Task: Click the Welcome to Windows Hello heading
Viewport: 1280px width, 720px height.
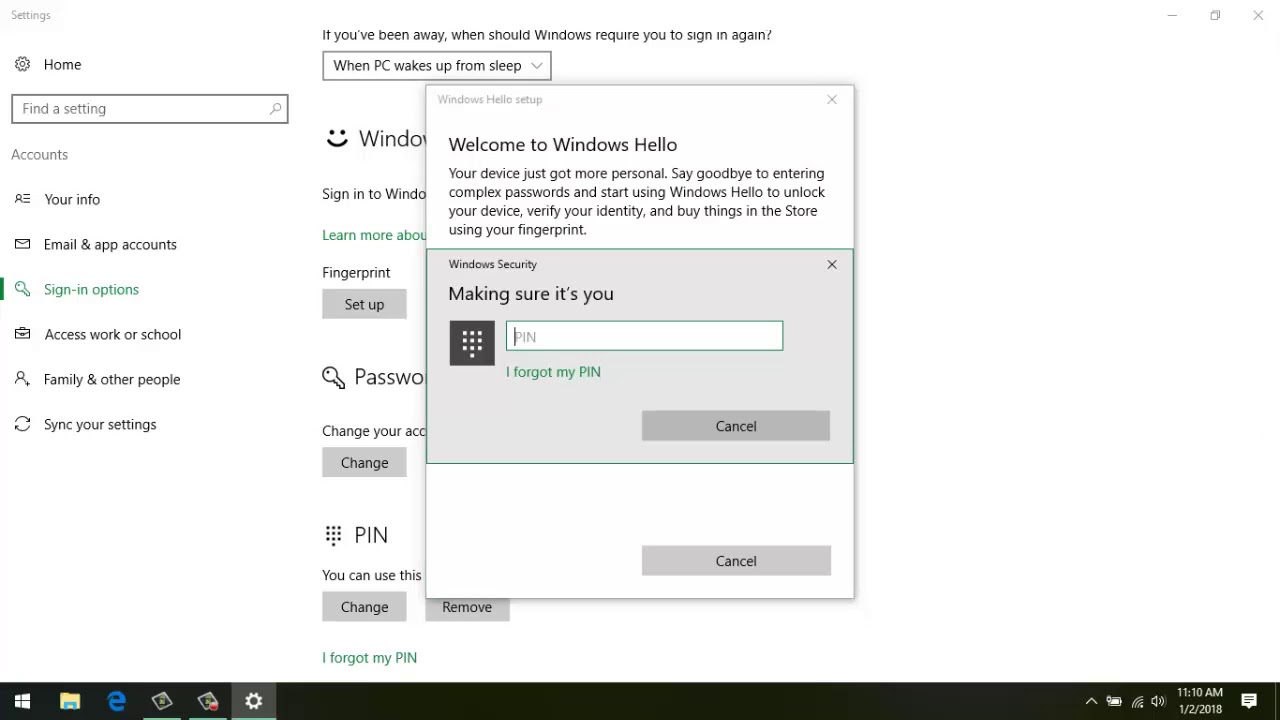Action: click(x=563, y=145)
